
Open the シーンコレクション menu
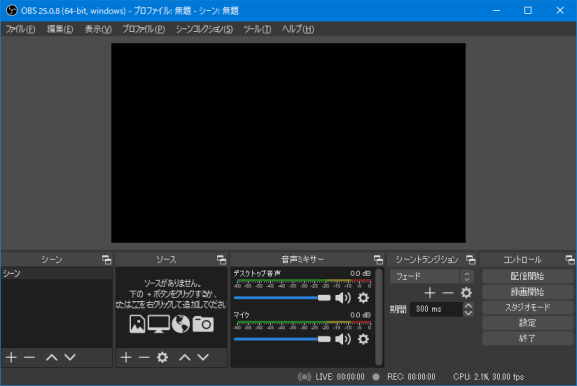pos(204,29)
